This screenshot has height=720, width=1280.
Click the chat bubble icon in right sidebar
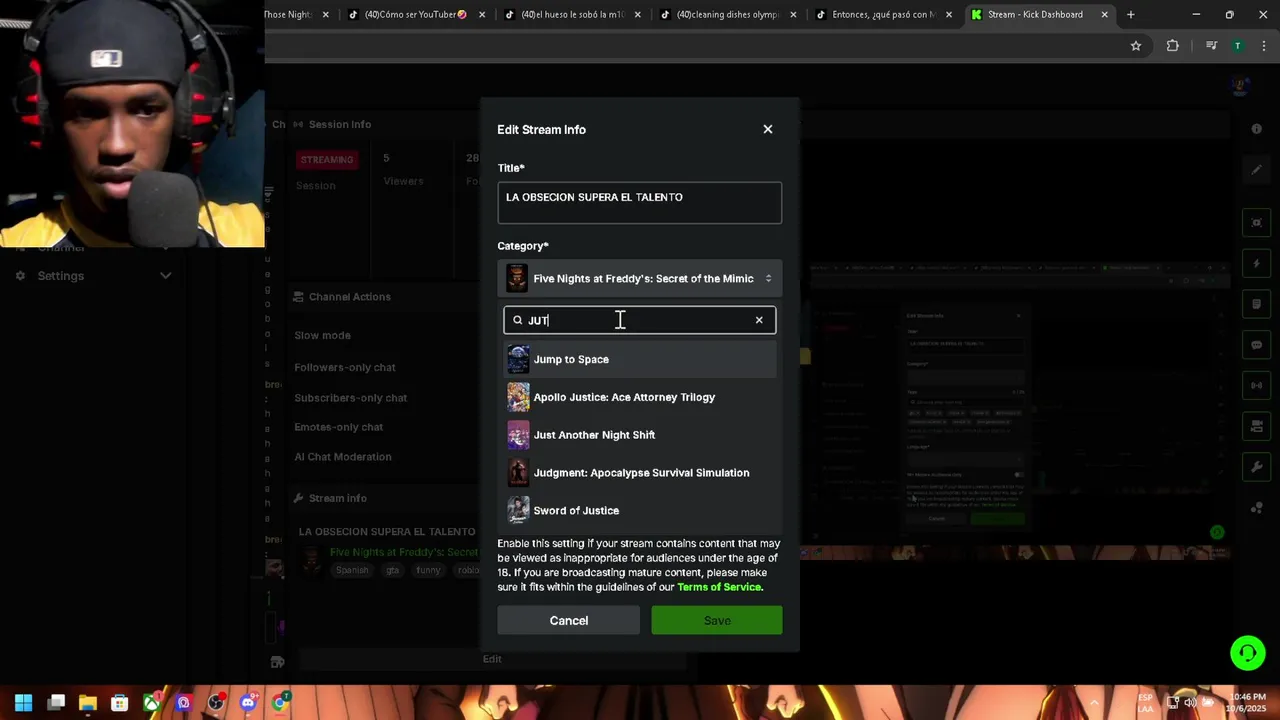tap(1257, 345)
